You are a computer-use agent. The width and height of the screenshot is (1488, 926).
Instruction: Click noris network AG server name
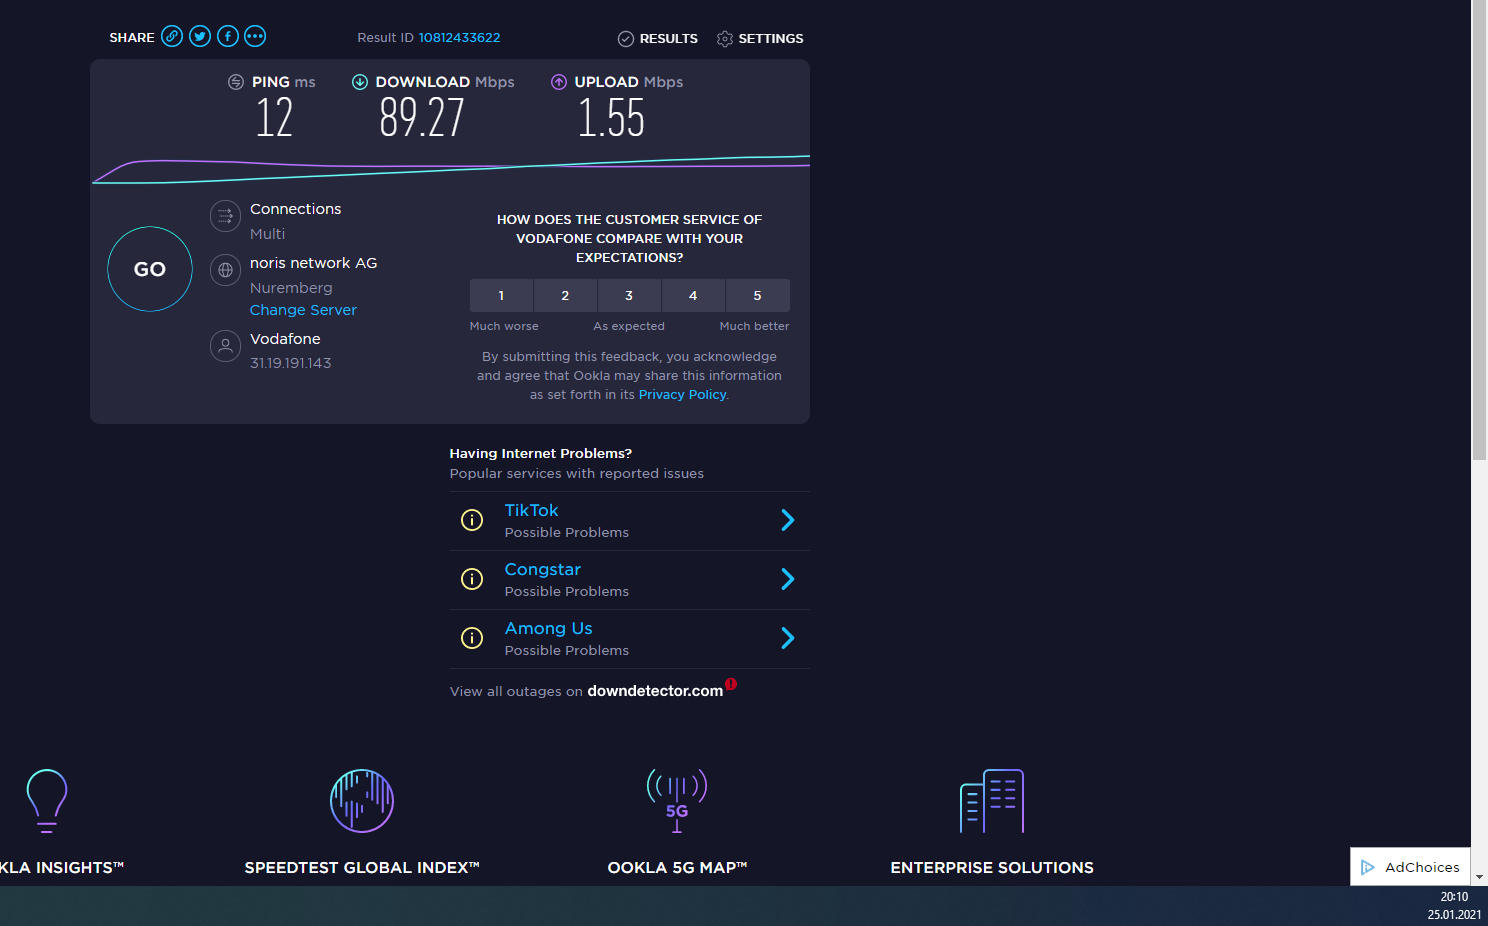click(x=313, y=263)
